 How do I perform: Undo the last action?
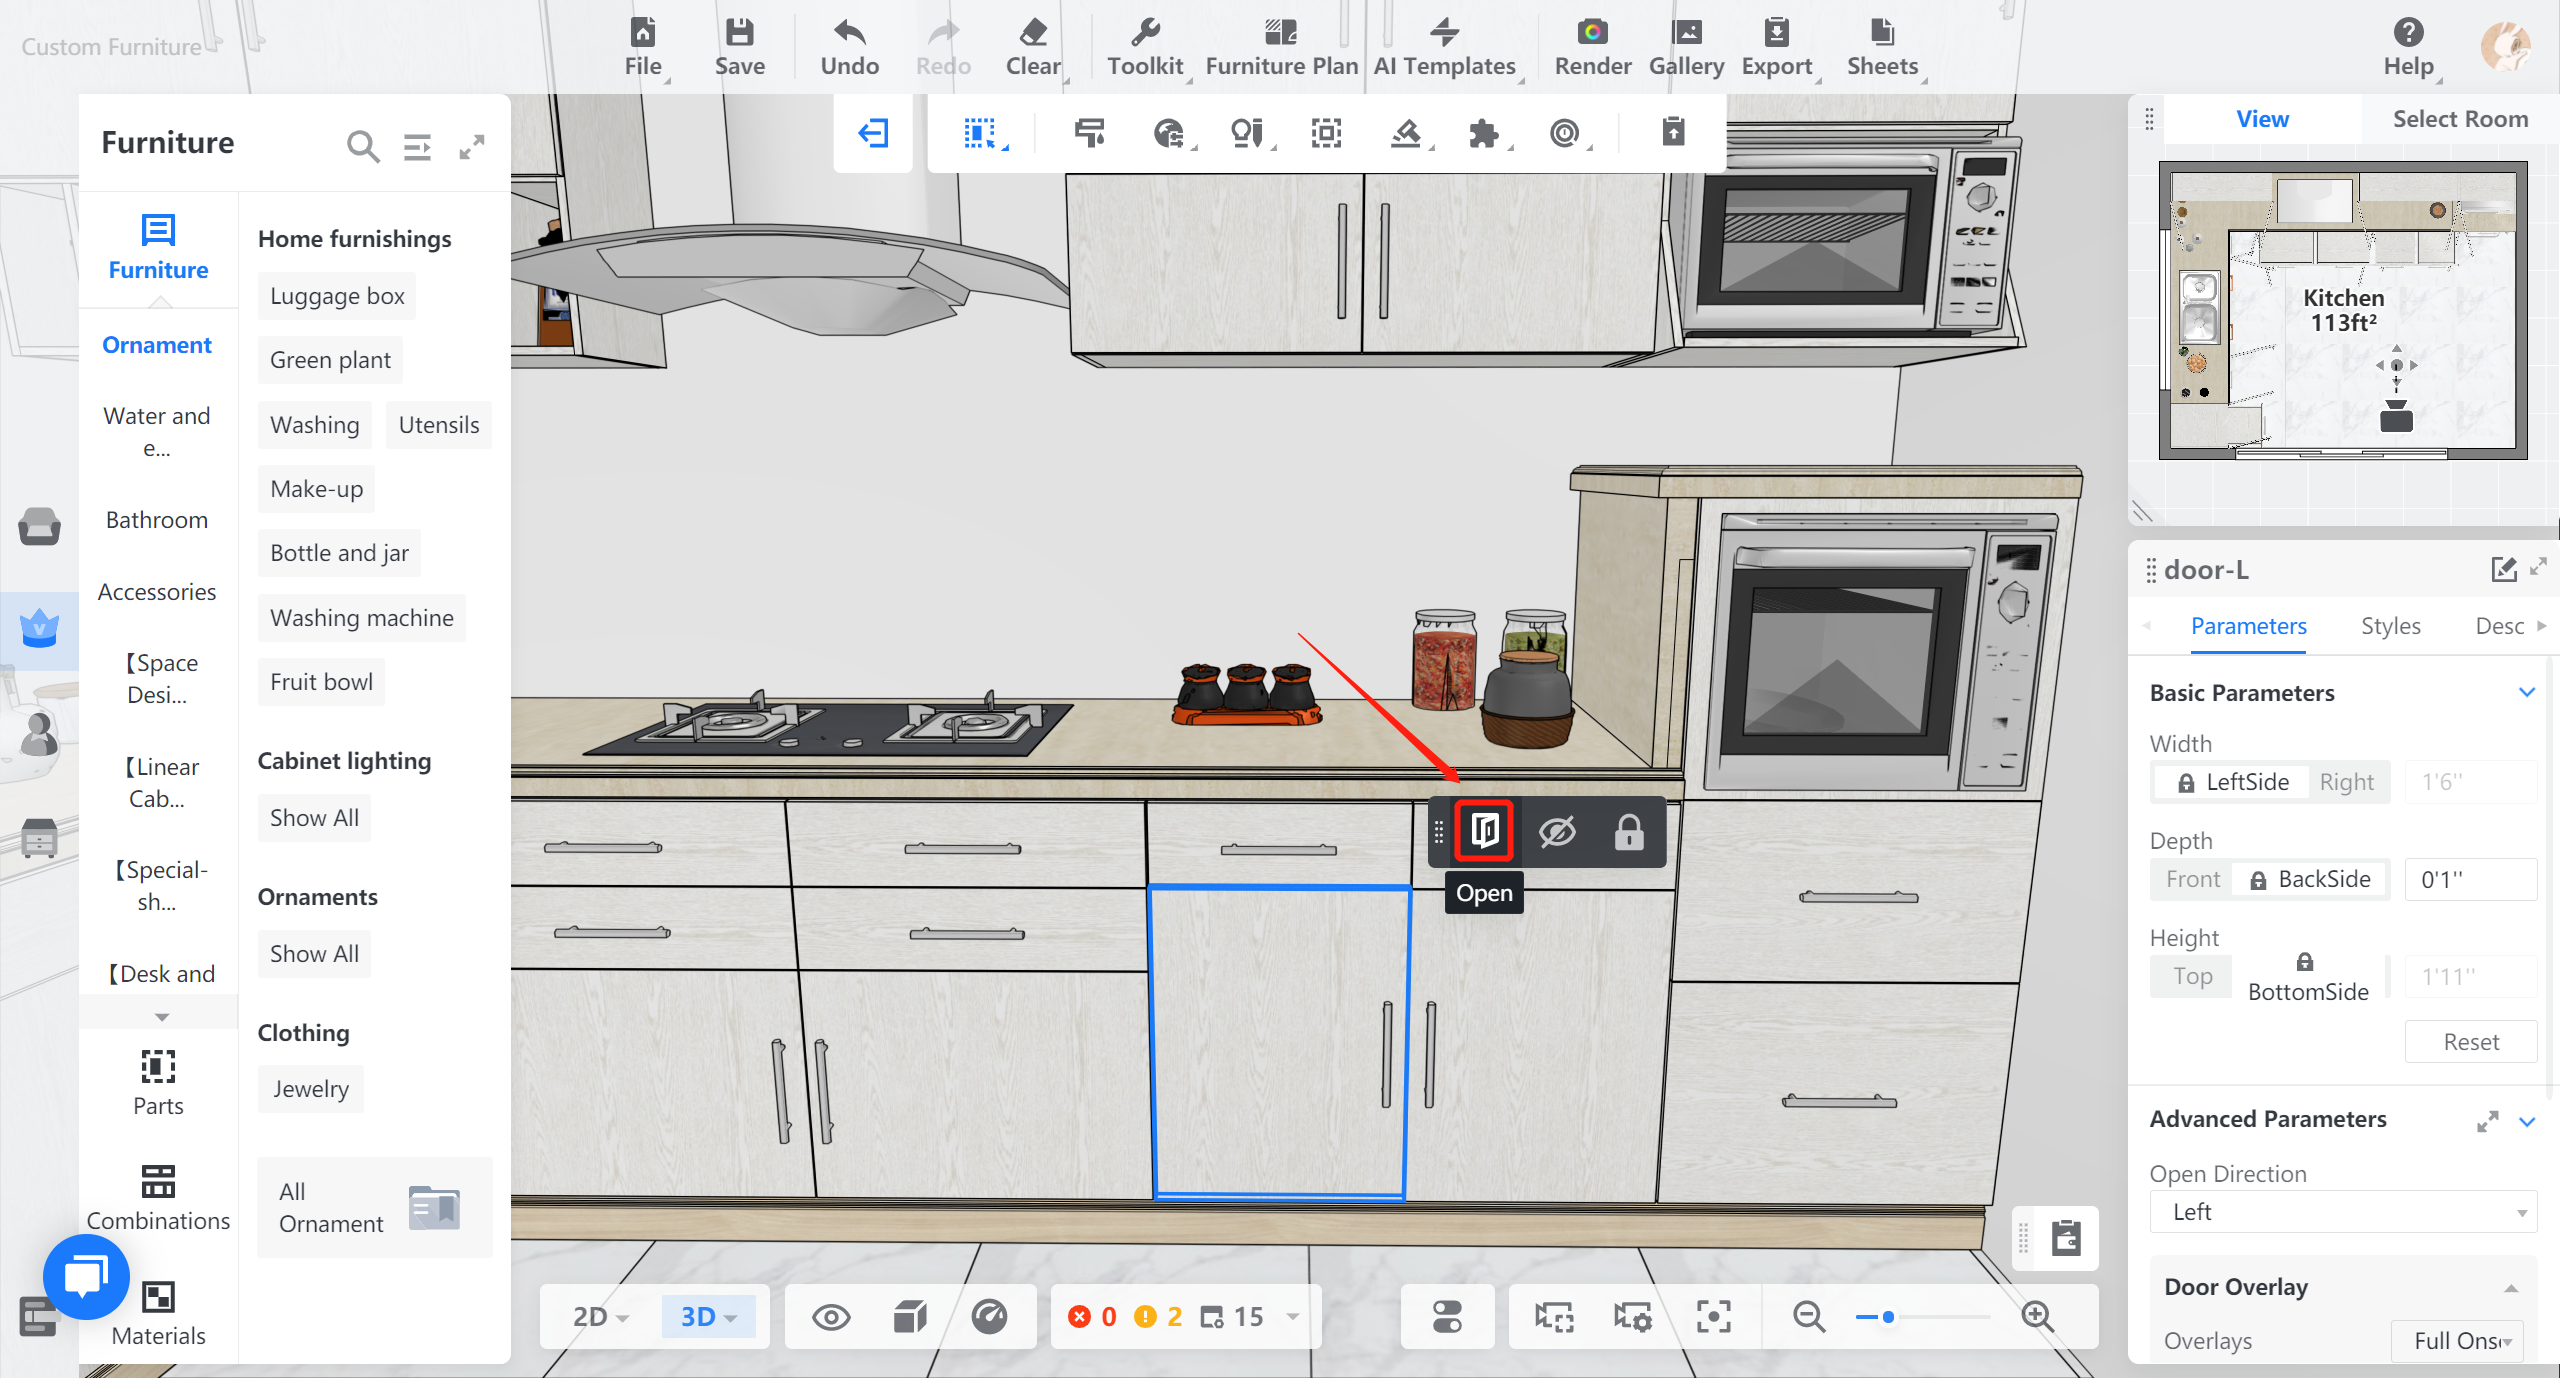(x=849, y=47)
